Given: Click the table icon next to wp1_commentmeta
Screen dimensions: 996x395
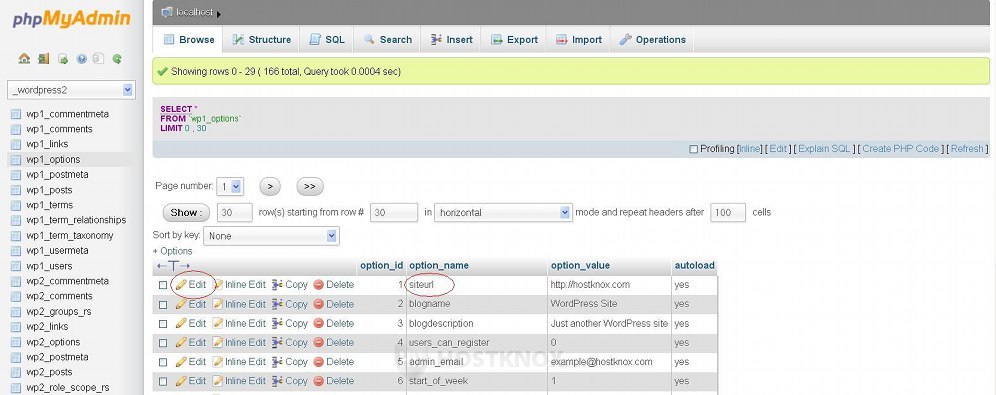Looking at the screenshot, I should click(16, 114).
